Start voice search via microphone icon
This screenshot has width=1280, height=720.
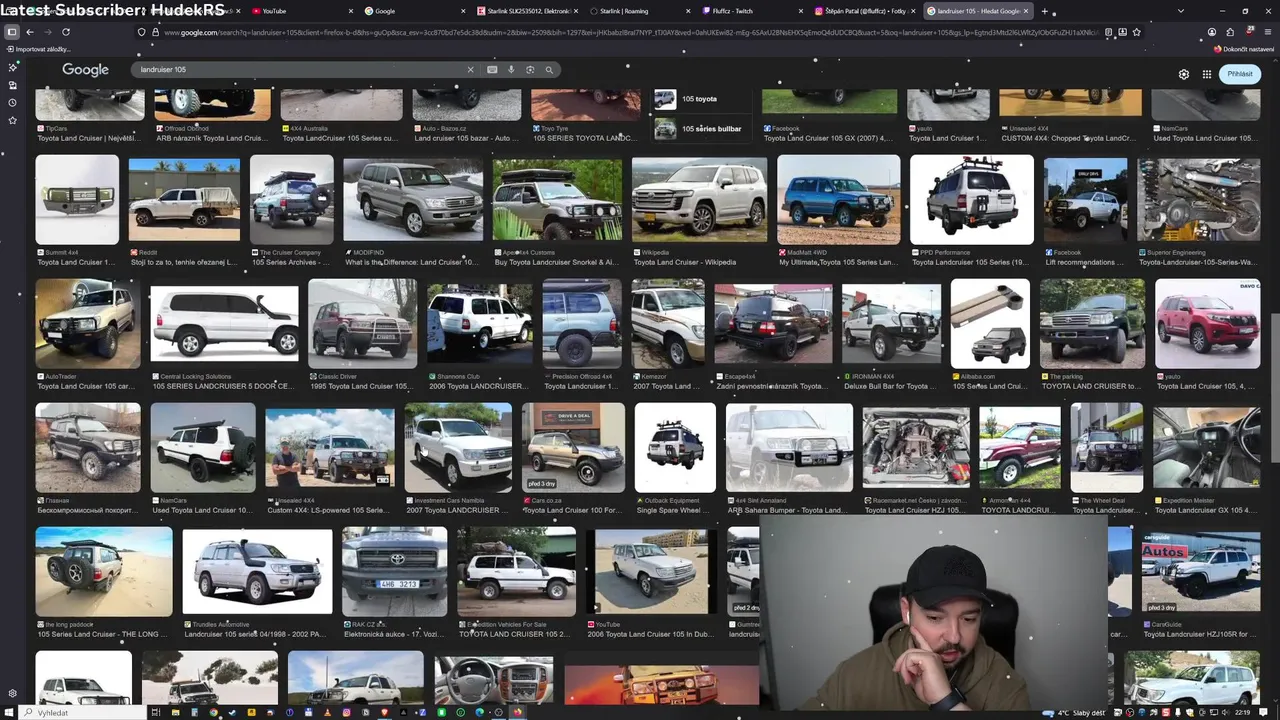511,70
